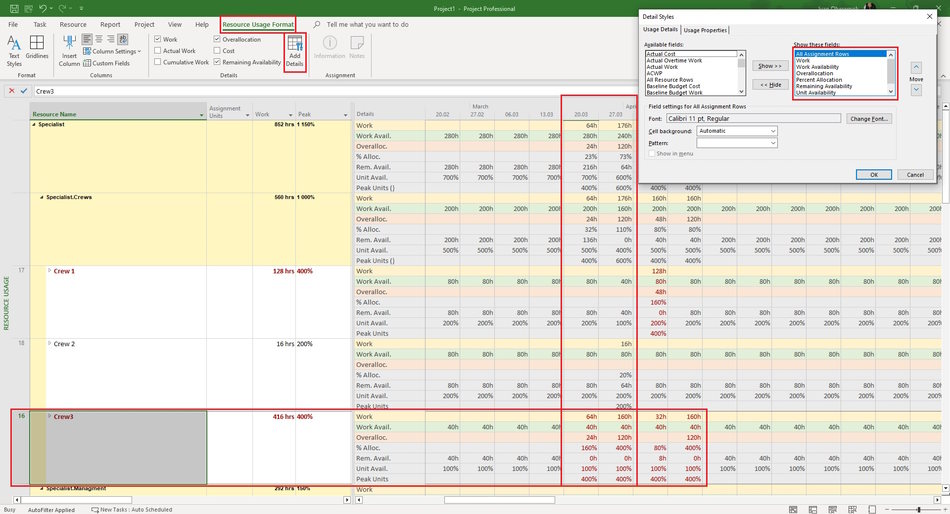Open the View ribbon tab
The image size is (950, 514).
[x=174, y=24]
